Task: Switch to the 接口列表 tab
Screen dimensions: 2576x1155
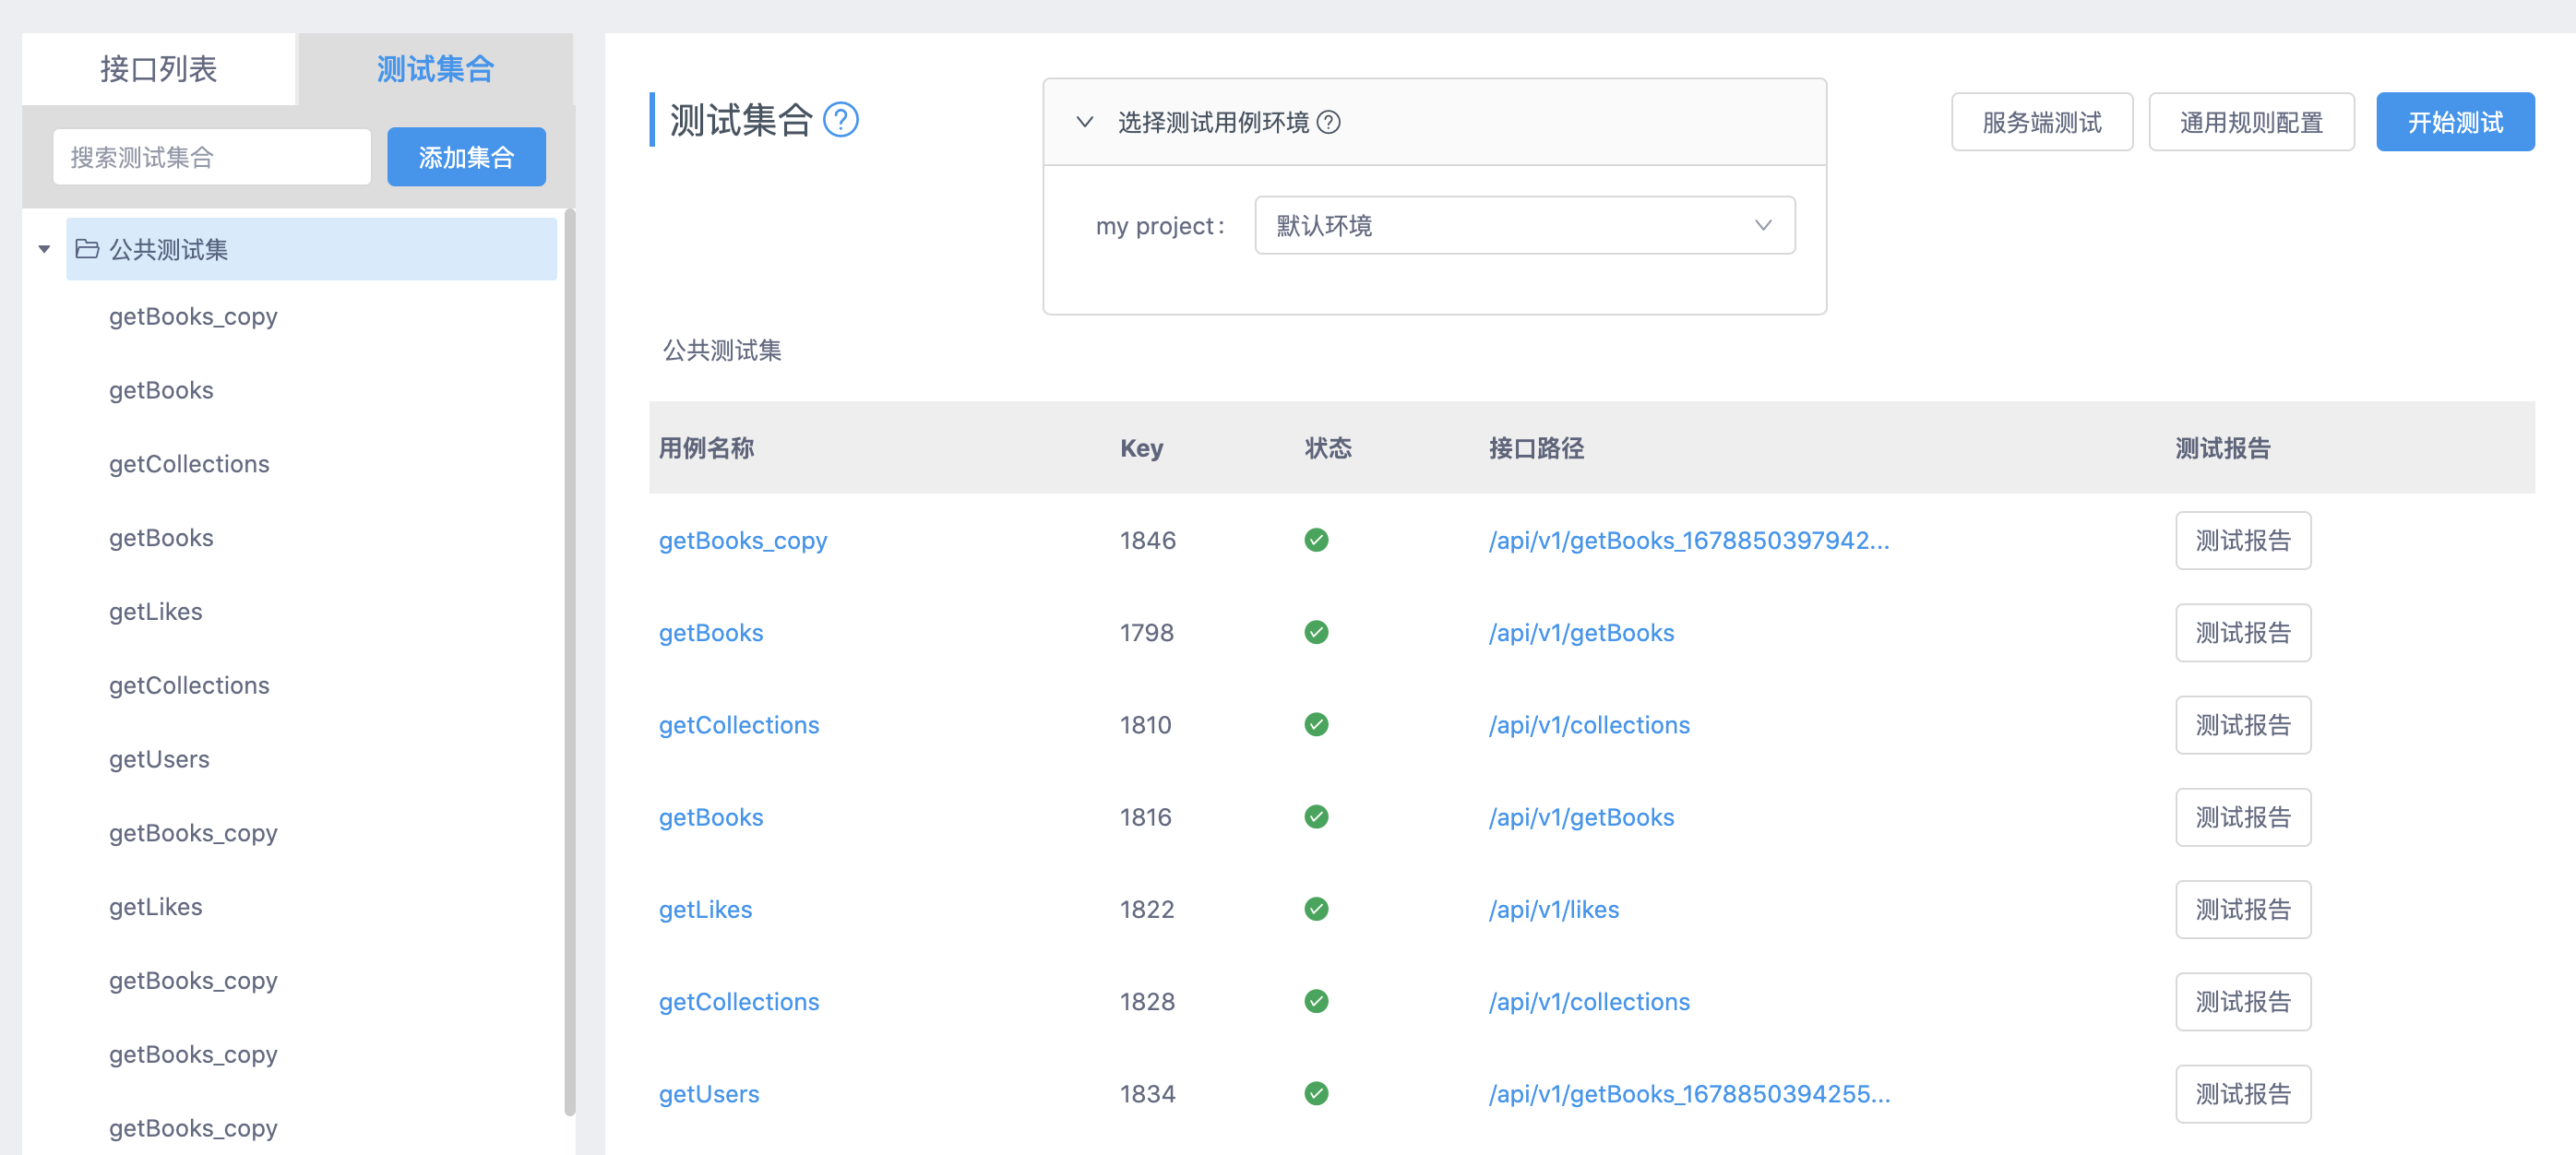Action: pyautogui.click(x=160, y=68)
